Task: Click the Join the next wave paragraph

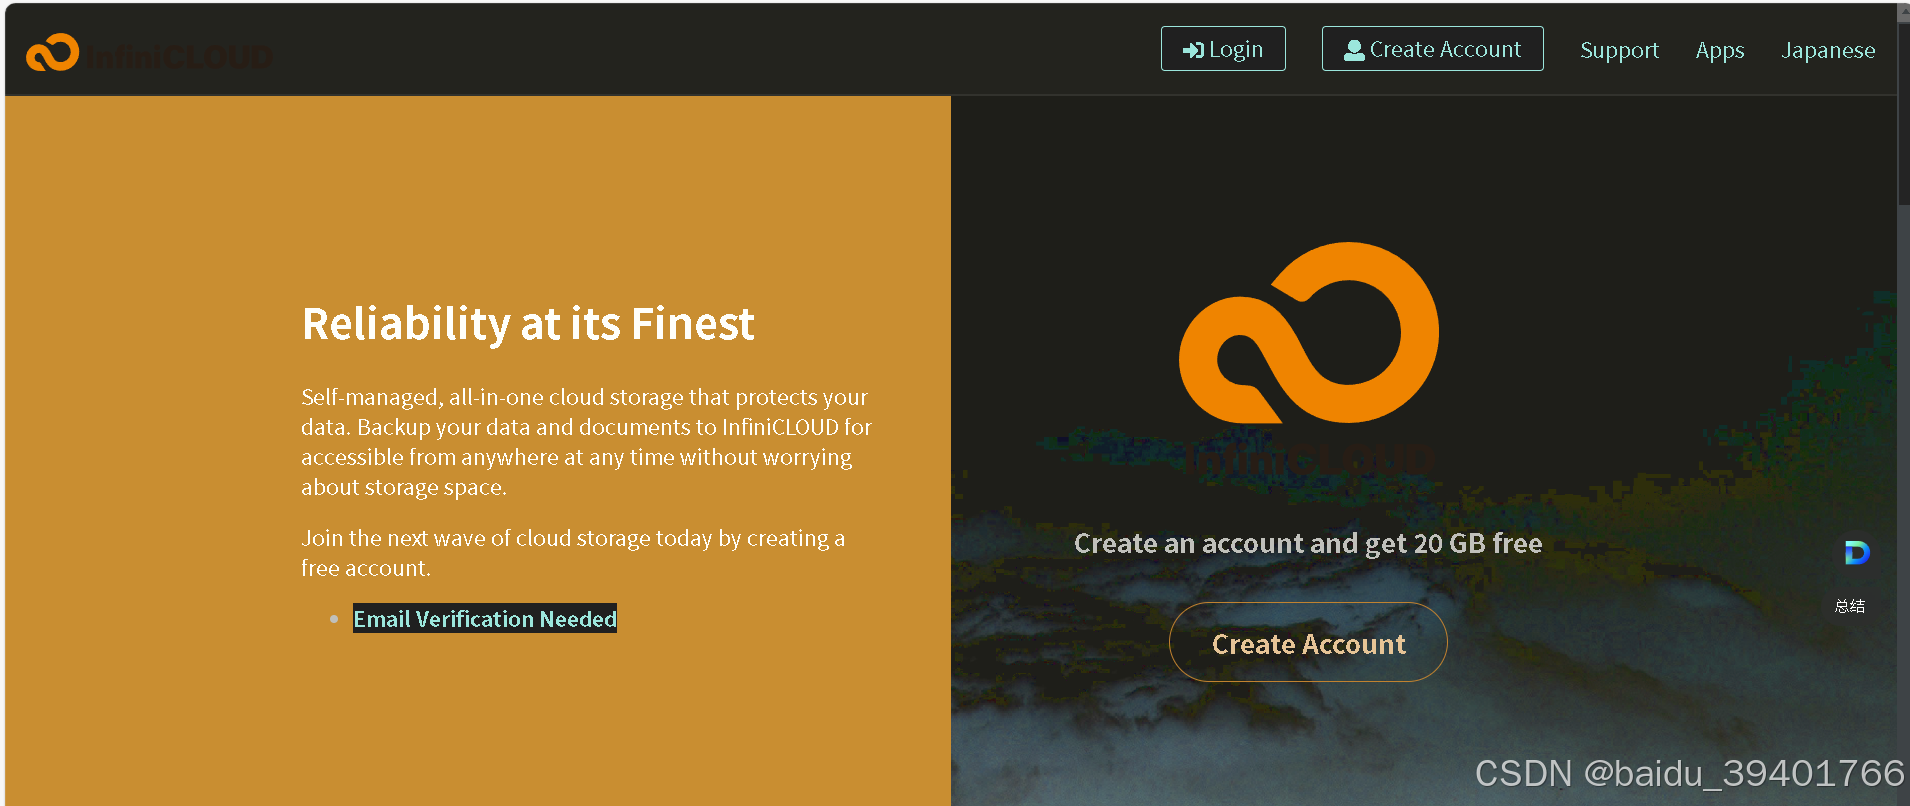Action: point(573,553)
